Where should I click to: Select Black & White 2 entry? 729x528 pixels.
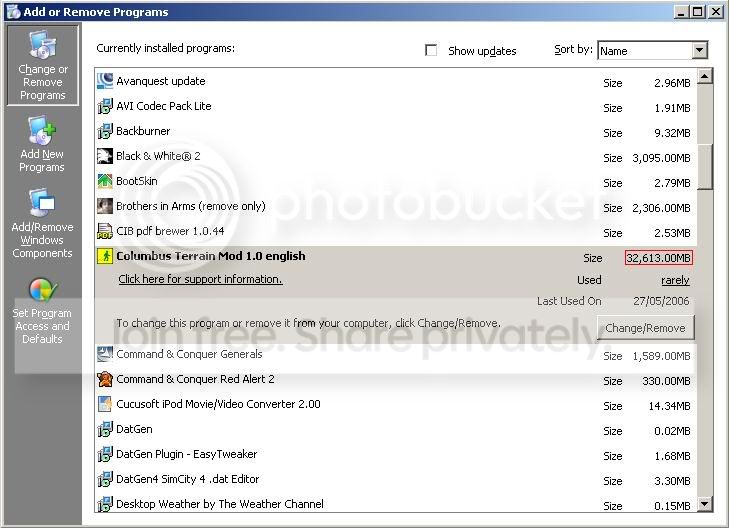click(x=396, y=156)
